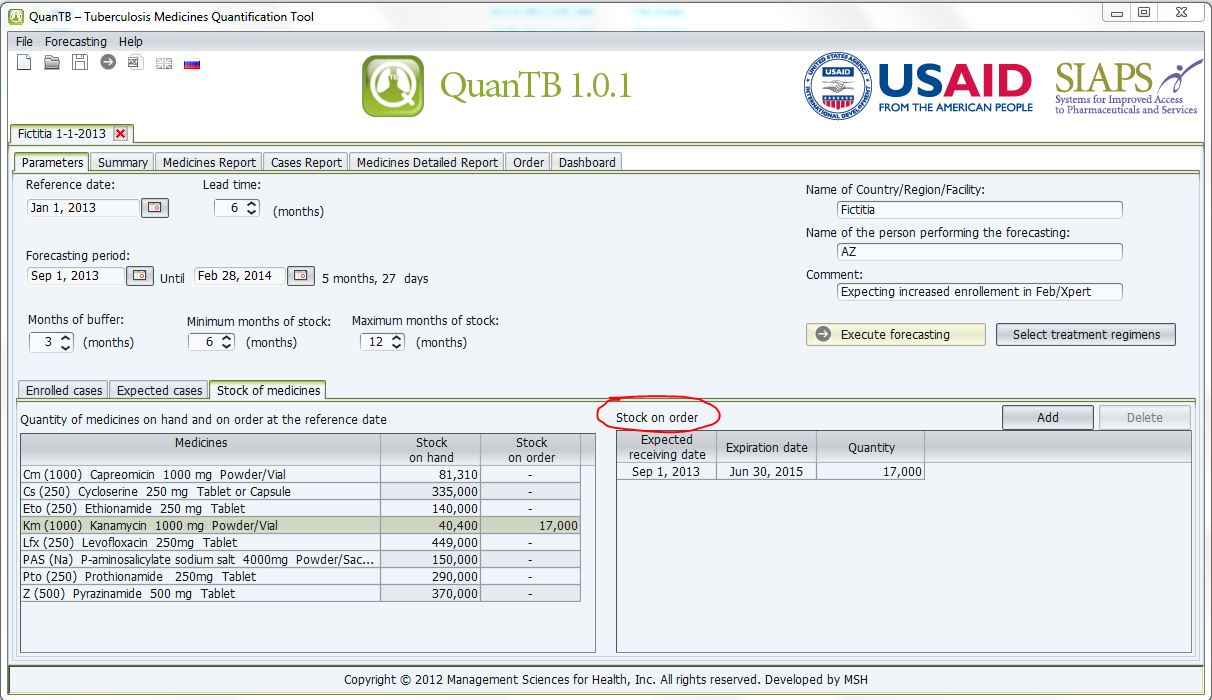The image size is (1212, 700).
Task: Close the Fictitia 1-1-2013 tab with red X
Action: click(121, 134)
